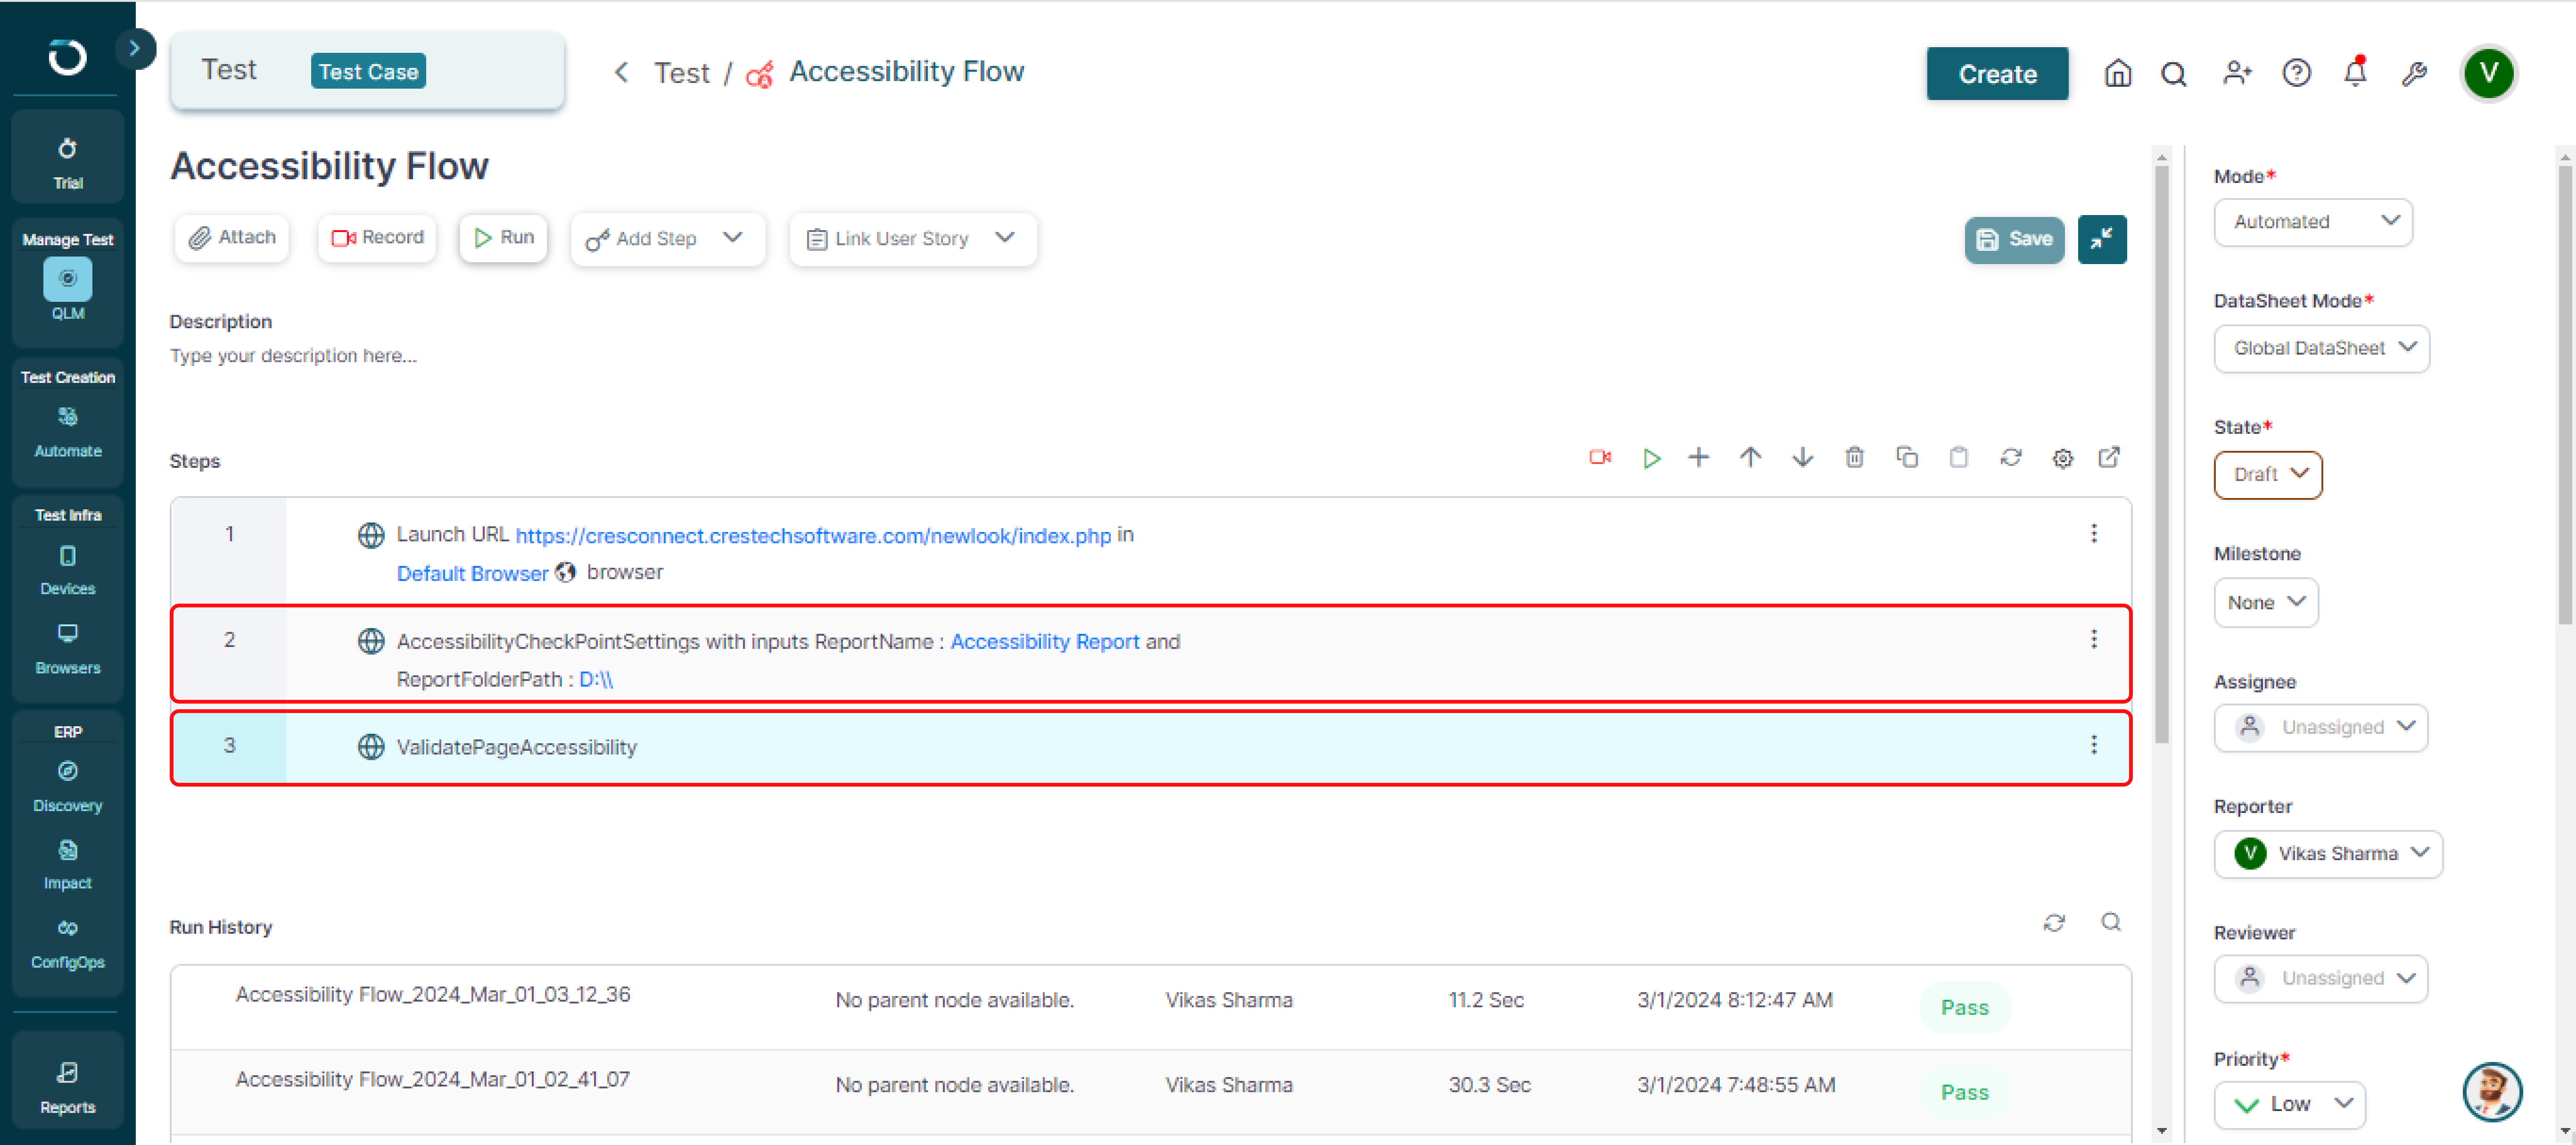Expand the State dropdown set to Draft
This screenshot has width=2576, height=1145.
coord(2267,475)
